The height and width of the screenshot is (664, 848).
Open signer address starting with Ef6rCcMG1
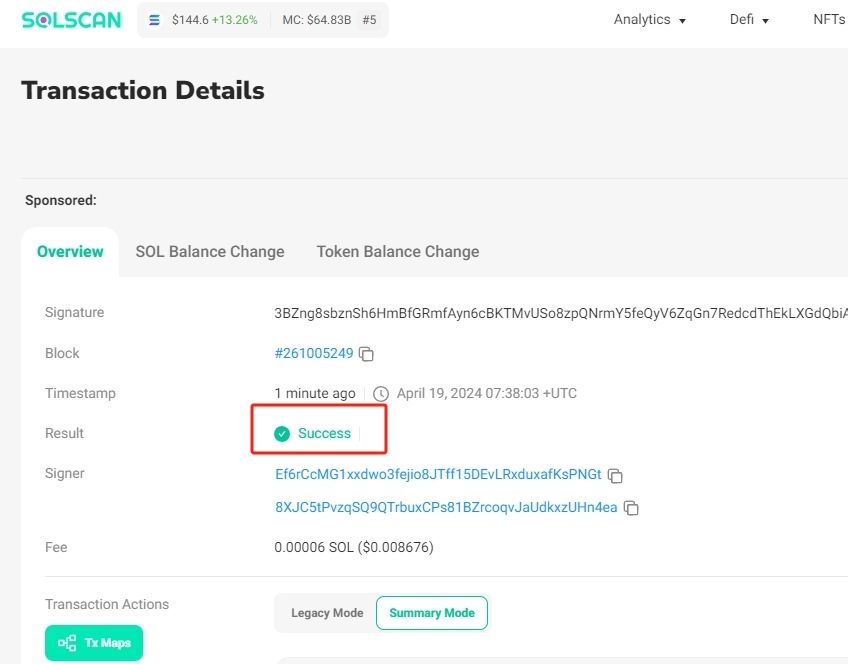(x=438, y=475)
